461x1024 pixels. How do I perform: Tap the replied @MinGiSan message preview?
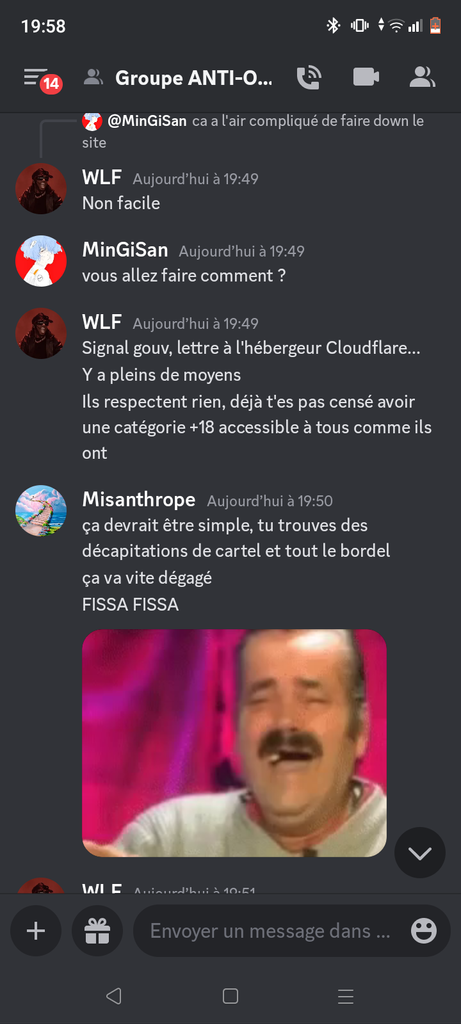253,131
